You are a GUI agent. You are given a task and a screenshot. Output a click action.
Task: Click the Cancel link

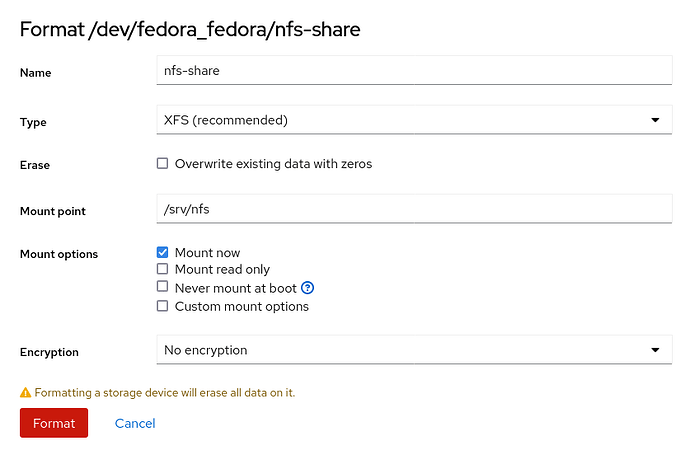135,423
